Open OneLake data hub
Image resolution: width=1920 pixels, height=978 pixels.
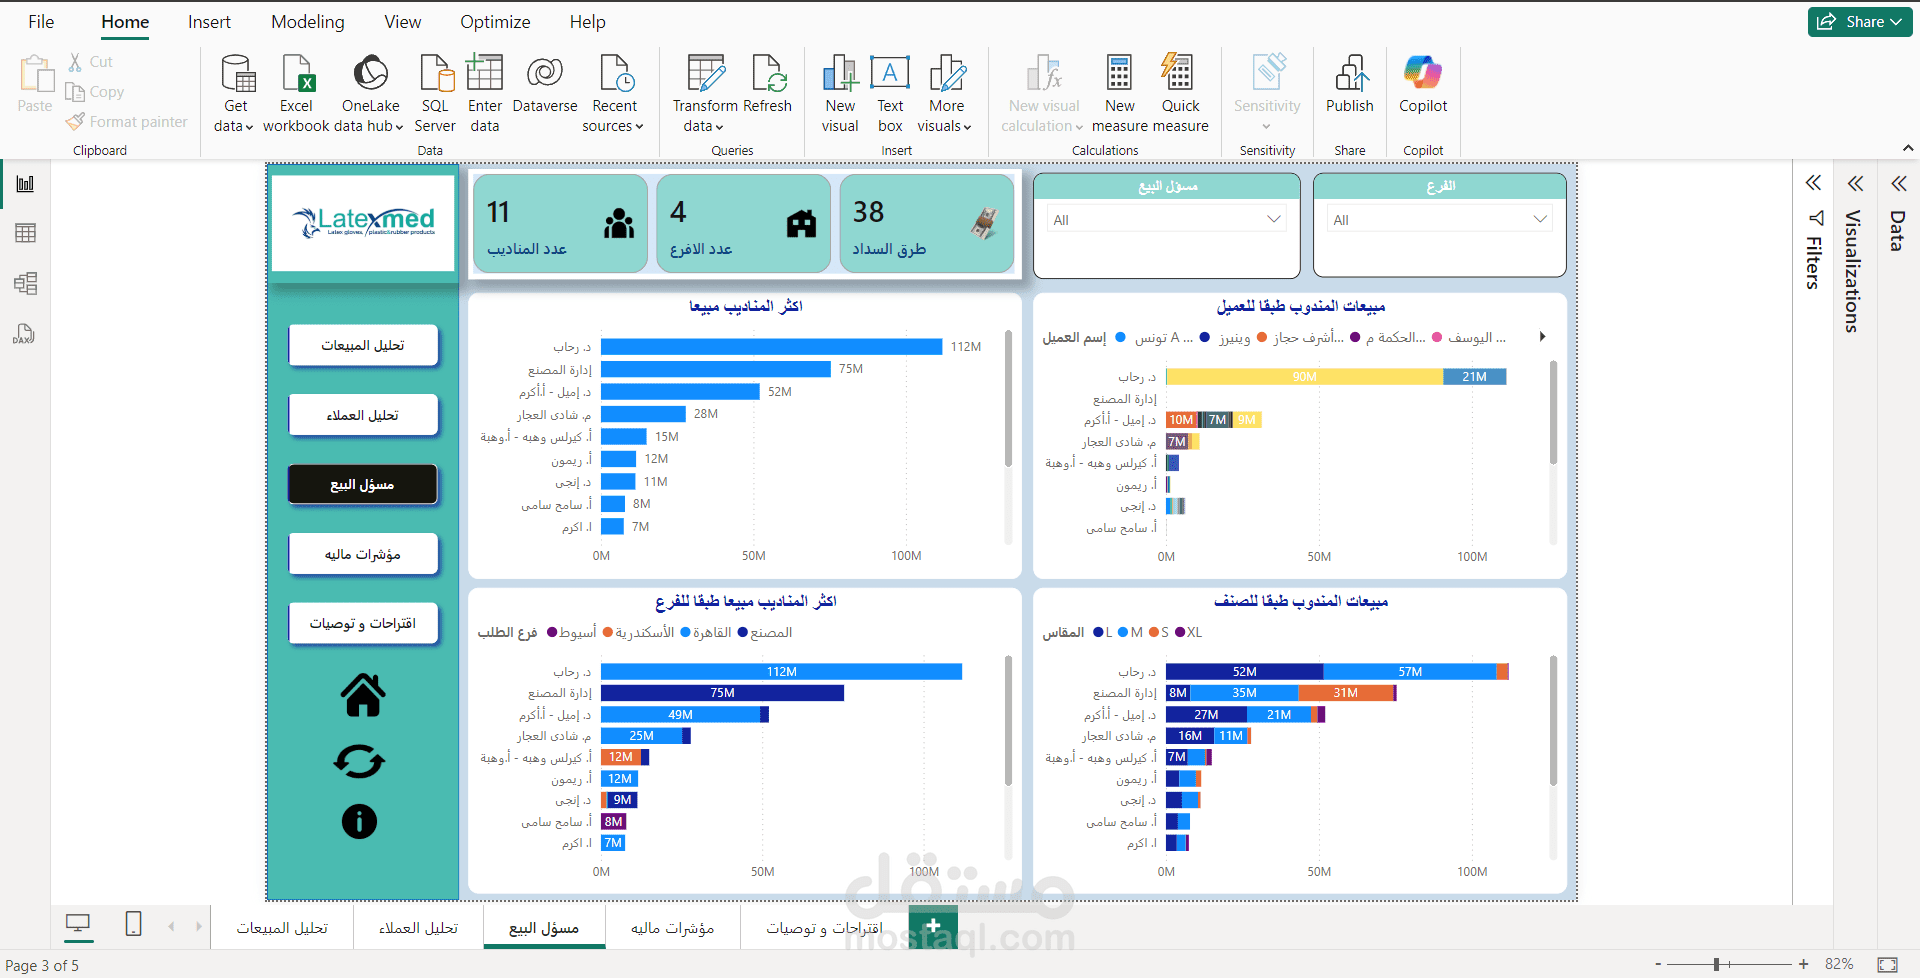coord(370,93)
